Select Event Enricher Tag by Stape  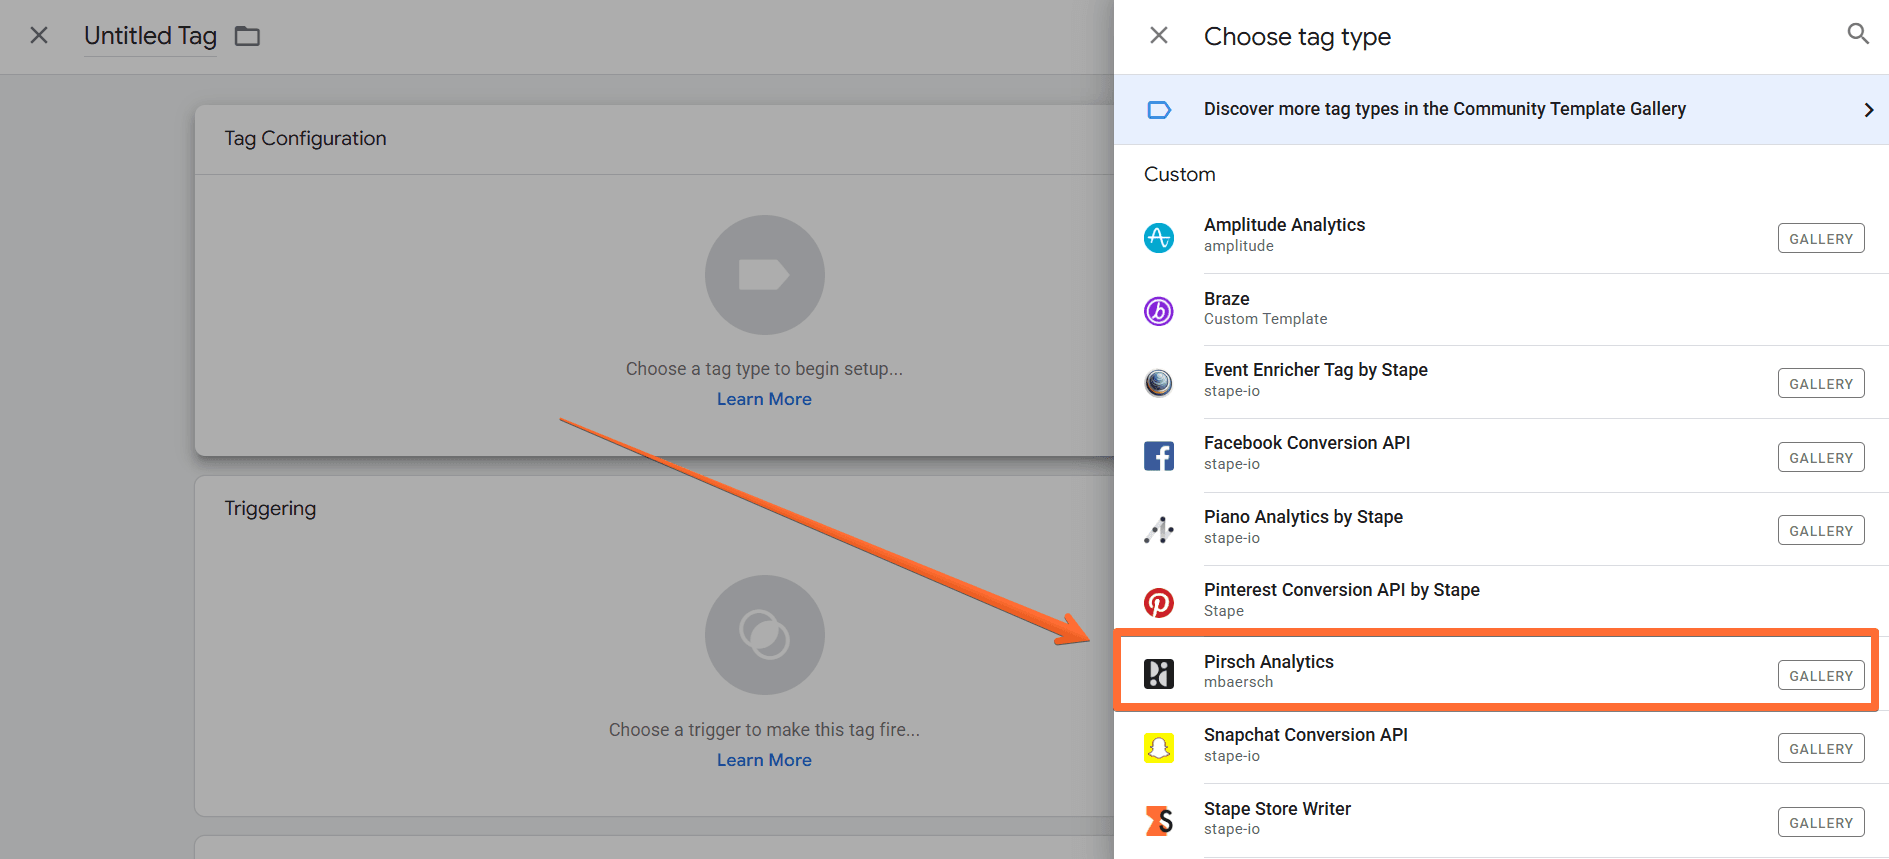click(1501, 383)
